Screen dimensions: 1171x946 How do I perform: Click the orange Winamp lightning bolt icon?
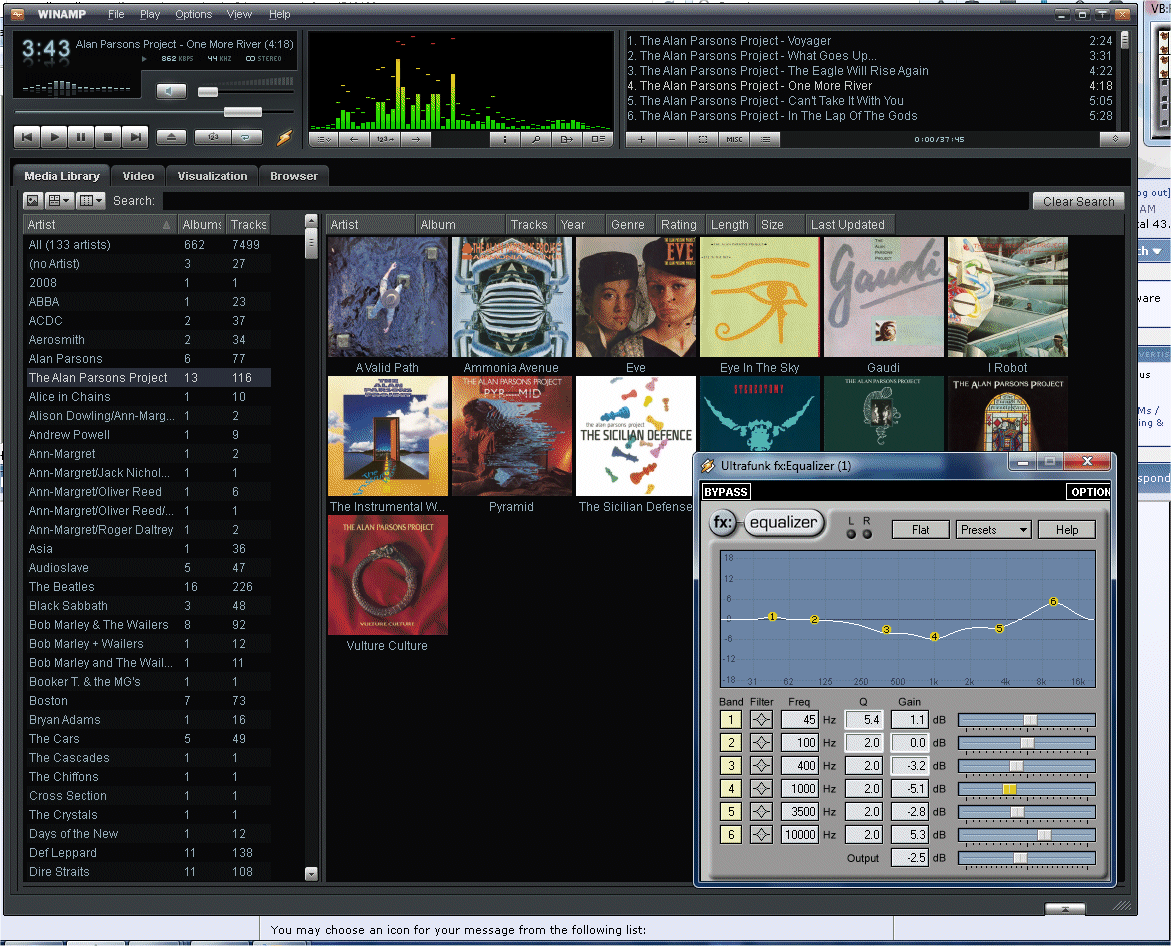tap(285, 137)
